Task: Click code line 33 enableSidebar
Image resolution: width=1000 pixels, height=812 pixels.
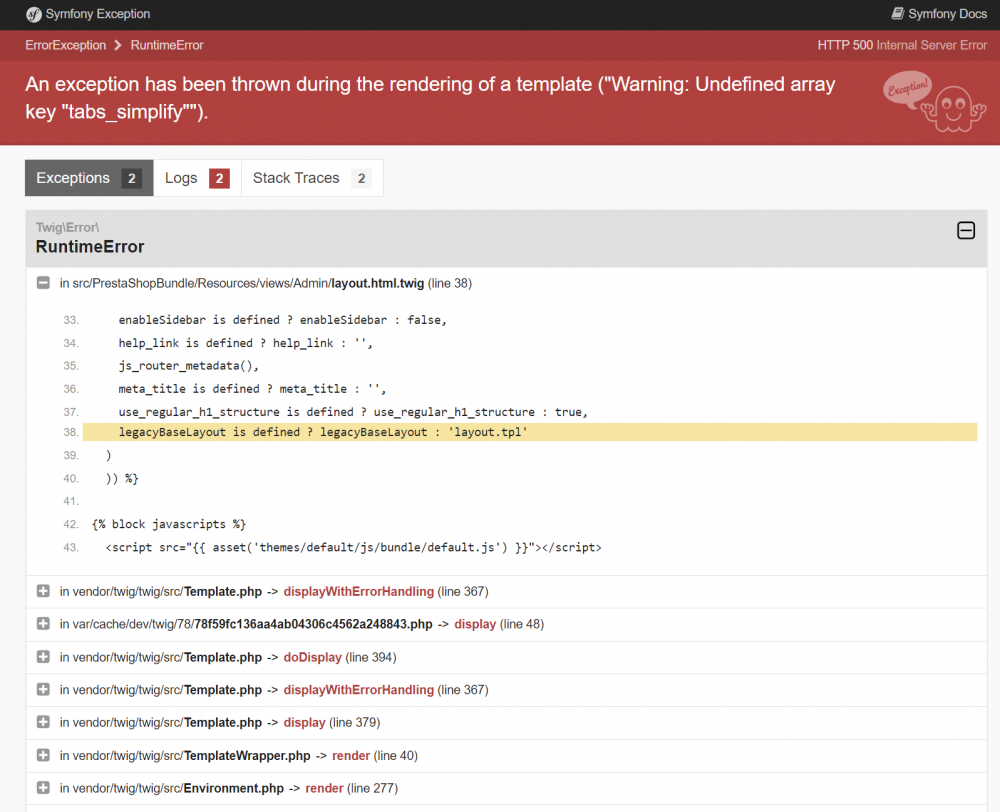Action: coord(283,320)
